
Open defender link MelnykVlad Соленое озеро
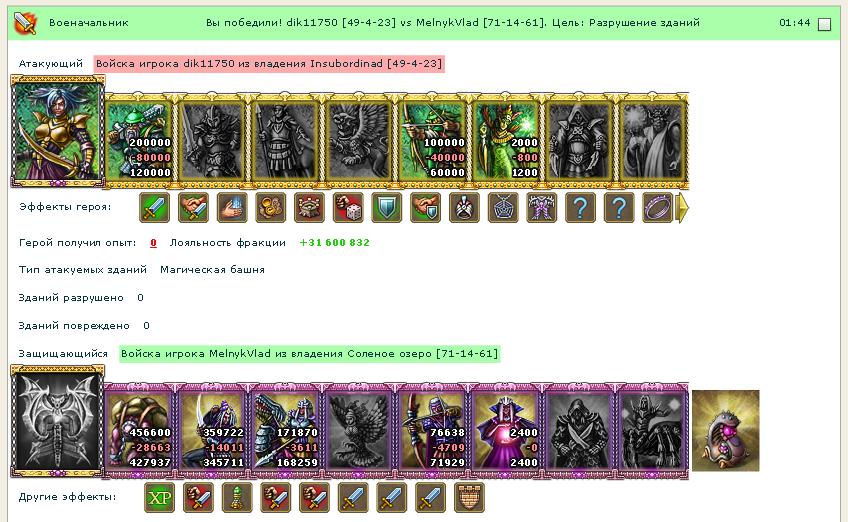(x=309, y=354)
